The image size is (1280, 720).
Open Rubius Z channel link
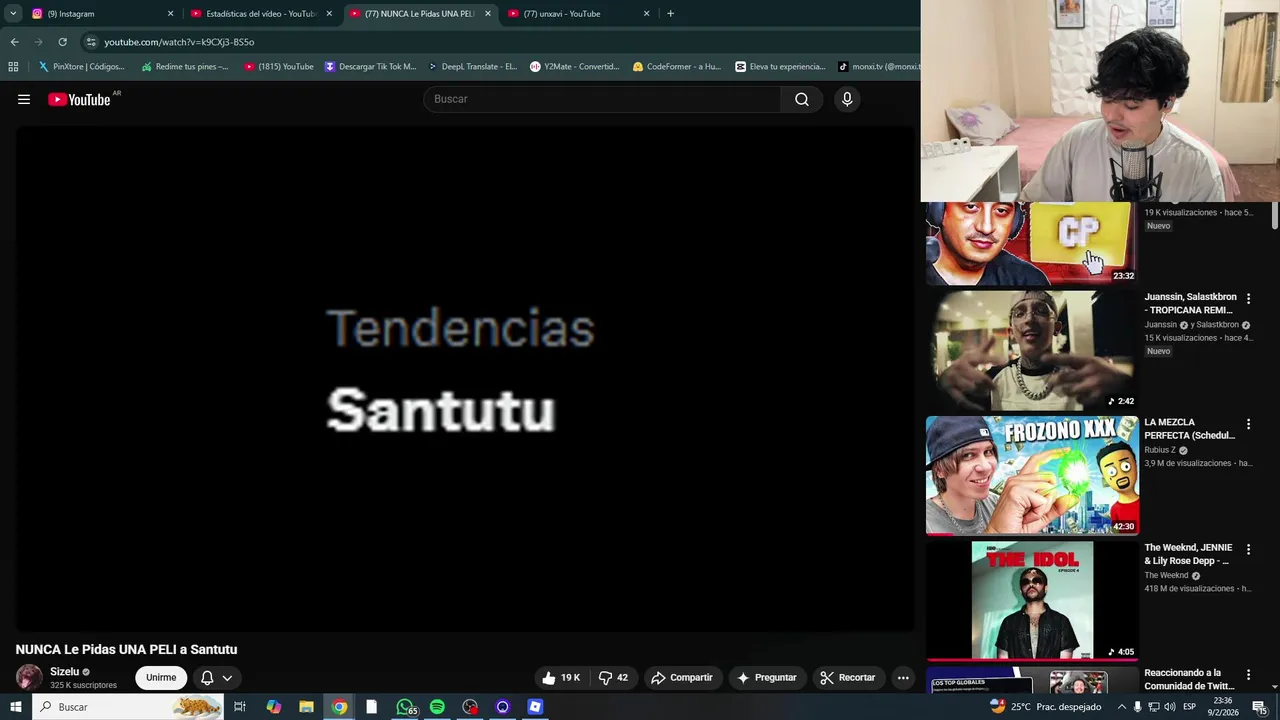click(x=1160, y=450)
